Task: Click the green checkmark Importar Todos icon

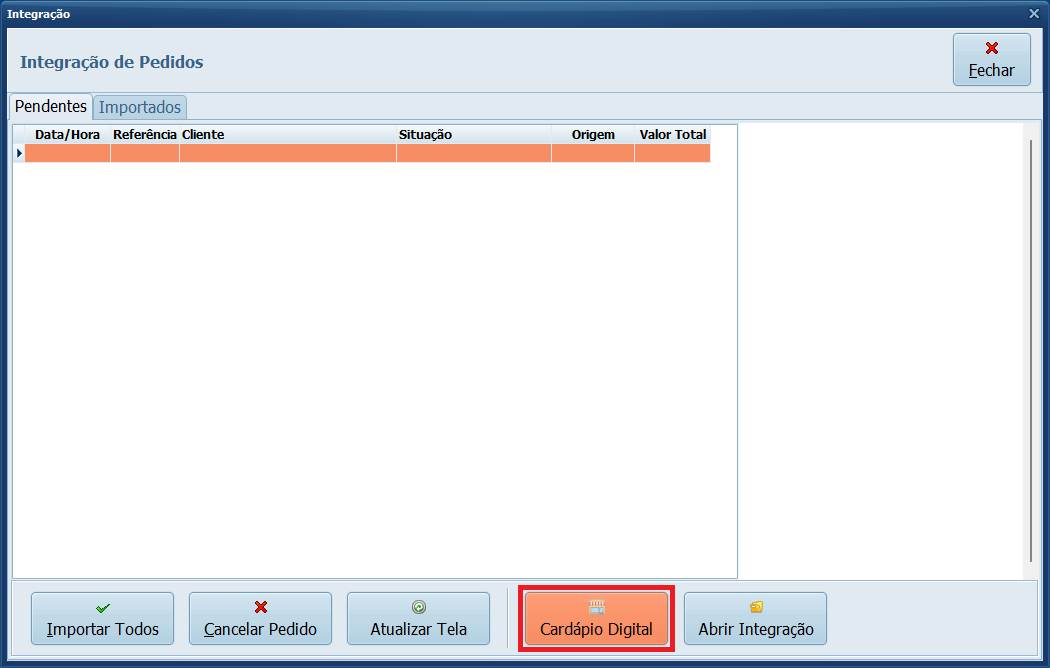Action: [102, 607]
